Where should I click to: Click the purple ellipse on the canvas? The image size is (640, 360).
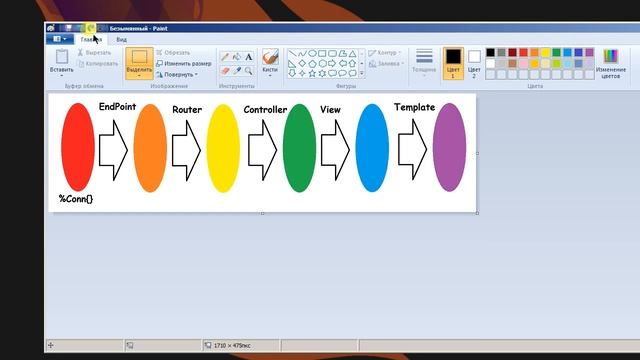449,147
